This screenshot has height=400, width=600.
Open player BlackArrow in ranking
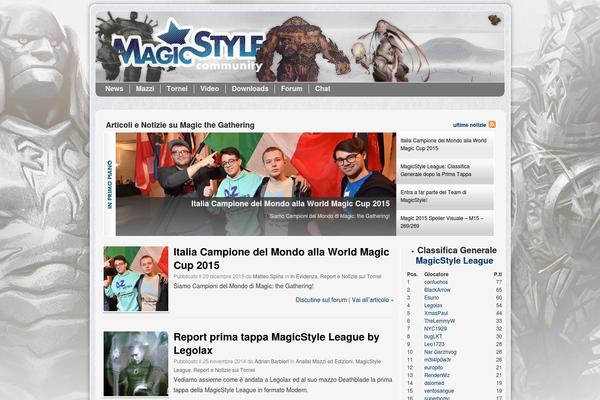coord(437,290)
